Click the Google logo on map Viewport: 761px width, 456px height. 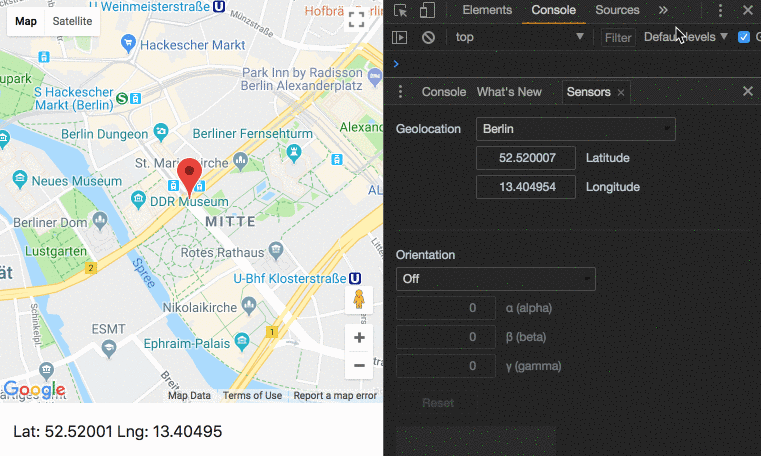[x=34, y=389]
